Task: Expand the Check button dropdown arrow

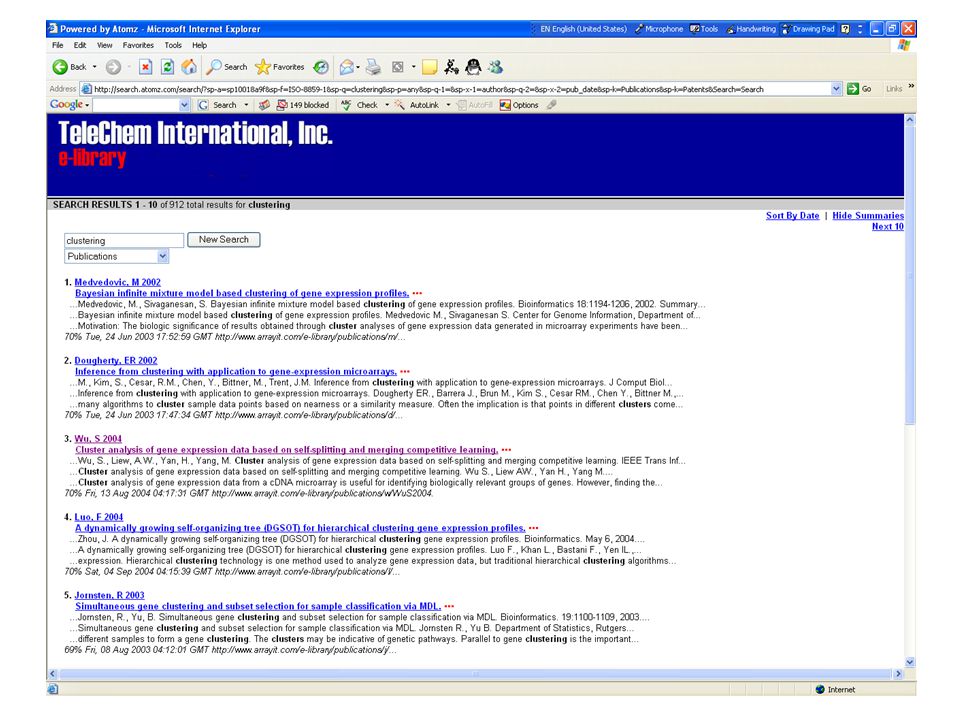Action: point(387,105)
